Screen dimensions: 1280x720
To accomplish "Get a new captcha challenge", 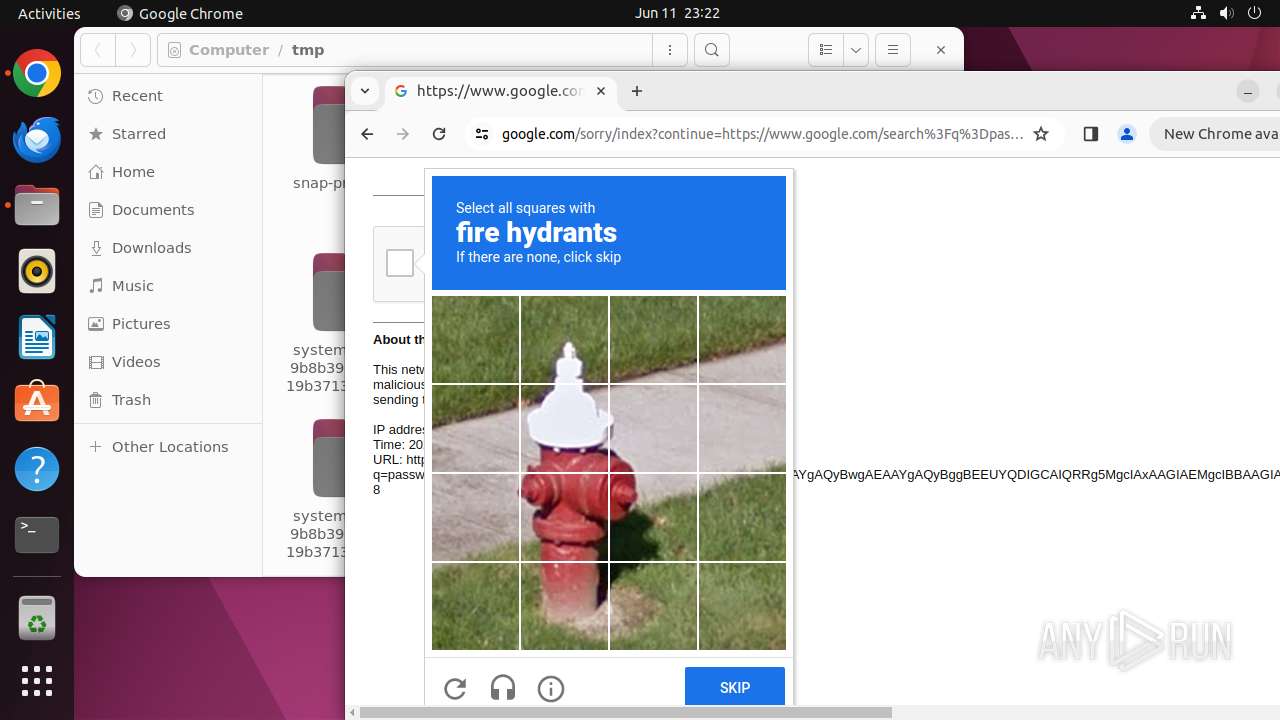I will click(x=455, y=688).
